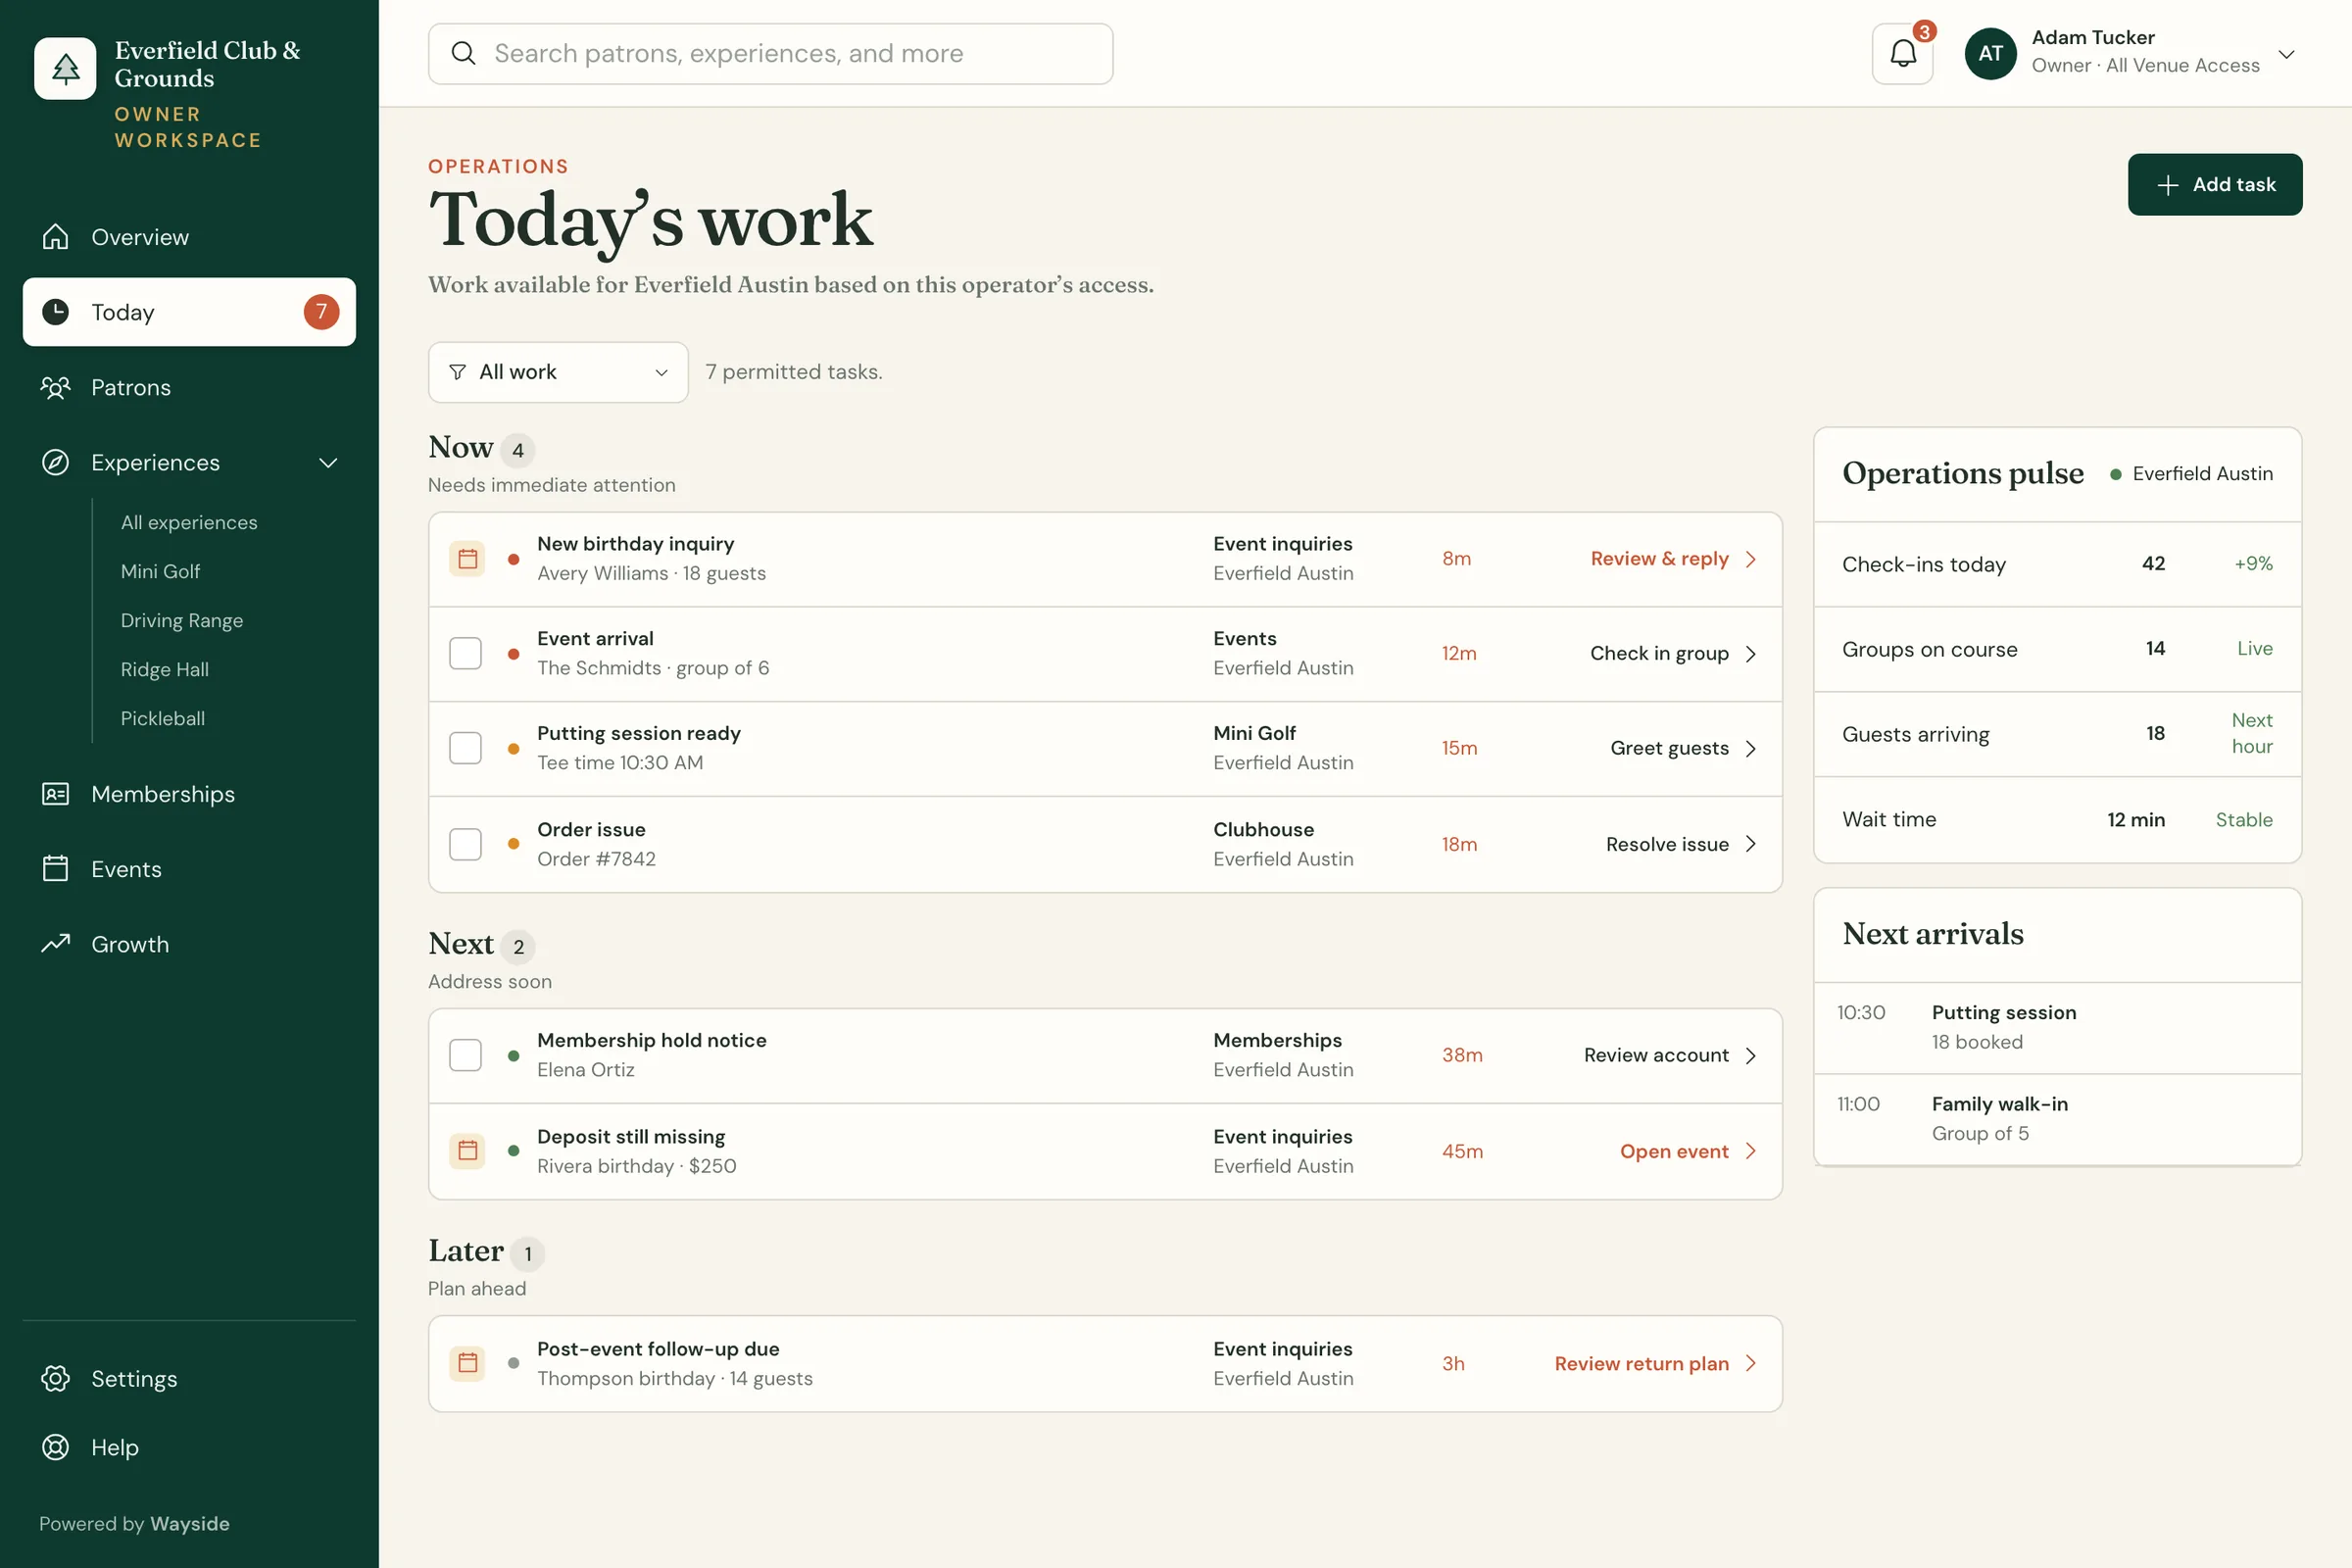Screen dimensions: 2352x1568
Task: Click the search patrons input field
Action: point(770,54)
